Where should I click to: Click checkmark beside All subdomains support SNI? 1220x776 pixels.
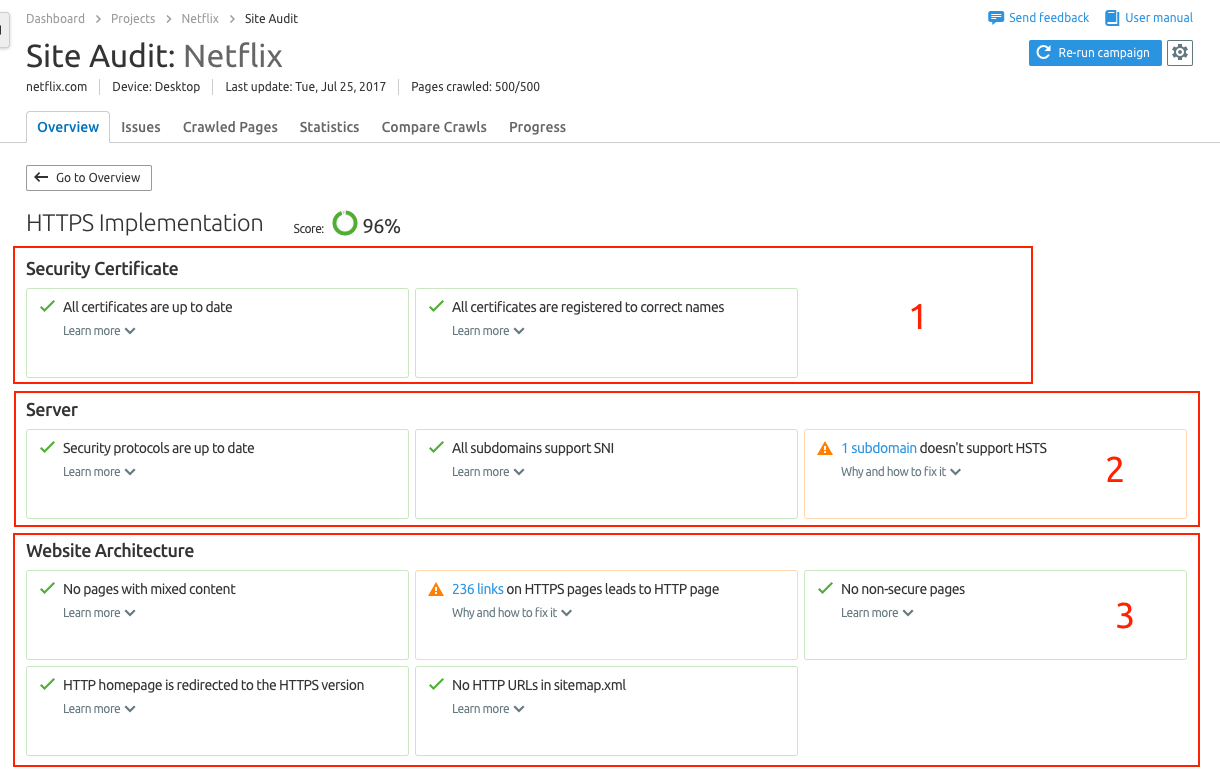click(435, 448)
